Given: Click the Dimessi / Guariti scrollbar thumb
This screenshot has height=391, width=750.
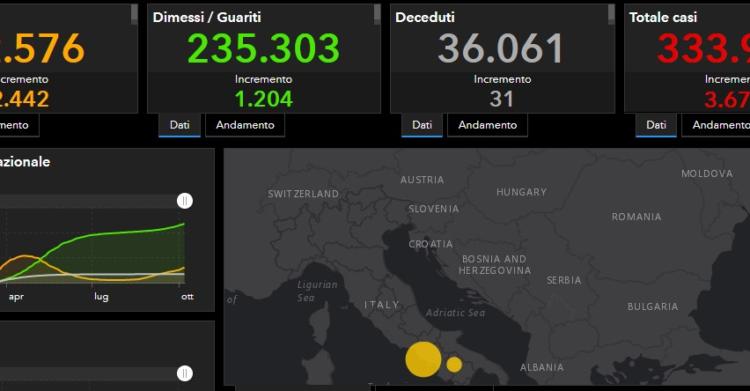Looking at the screenshot, I should [x=377, y=14].
